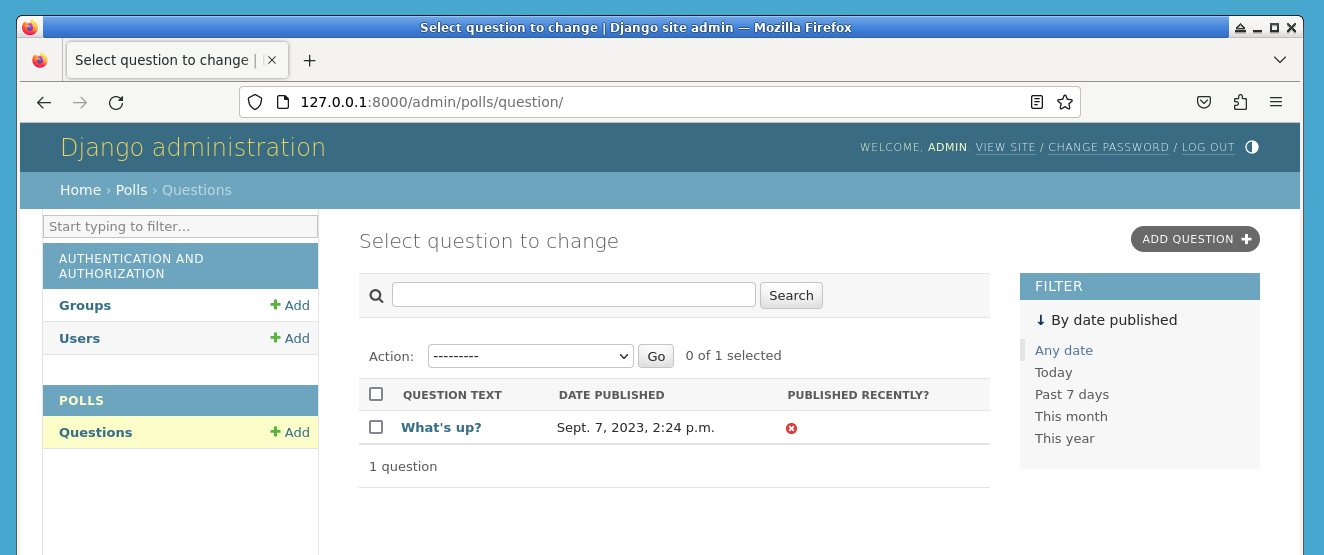Reload the page with the refresh icon

pyautogui.click(x=116, y=102)
